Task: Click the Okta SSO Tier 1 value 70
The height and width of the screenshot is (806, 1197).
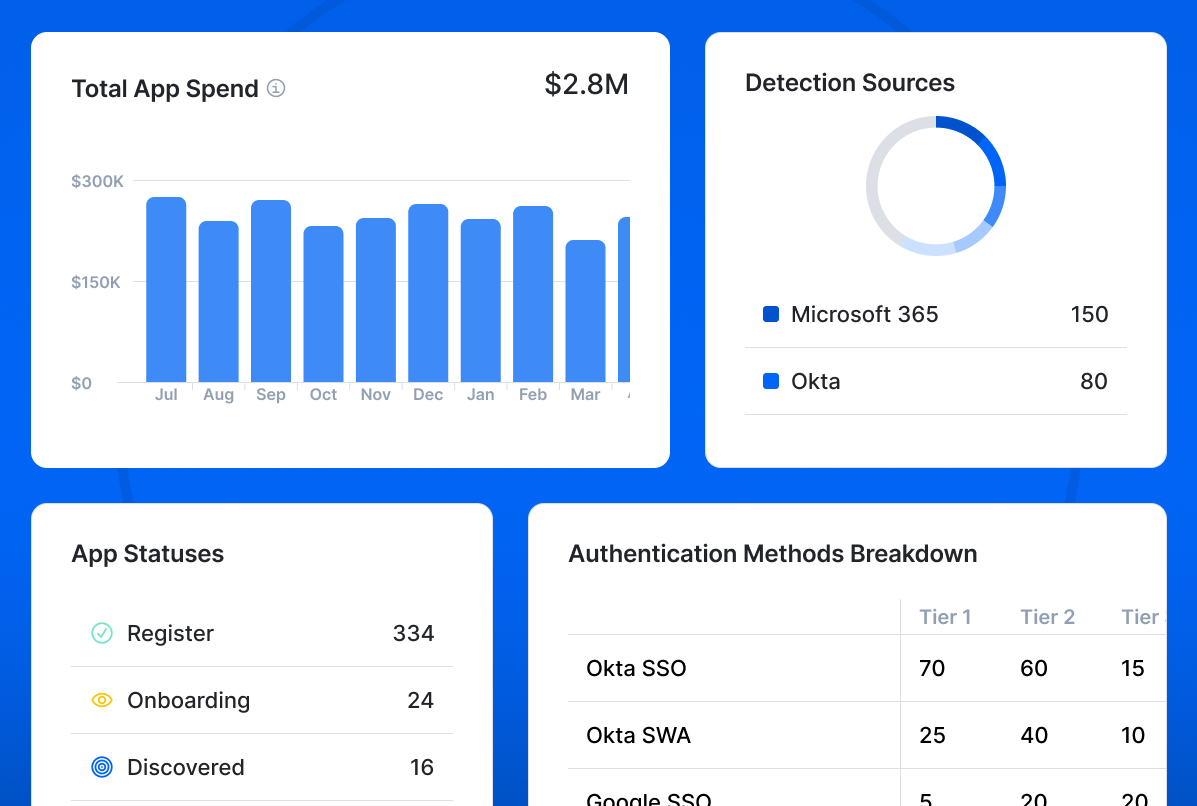Action: pos(932,668)
